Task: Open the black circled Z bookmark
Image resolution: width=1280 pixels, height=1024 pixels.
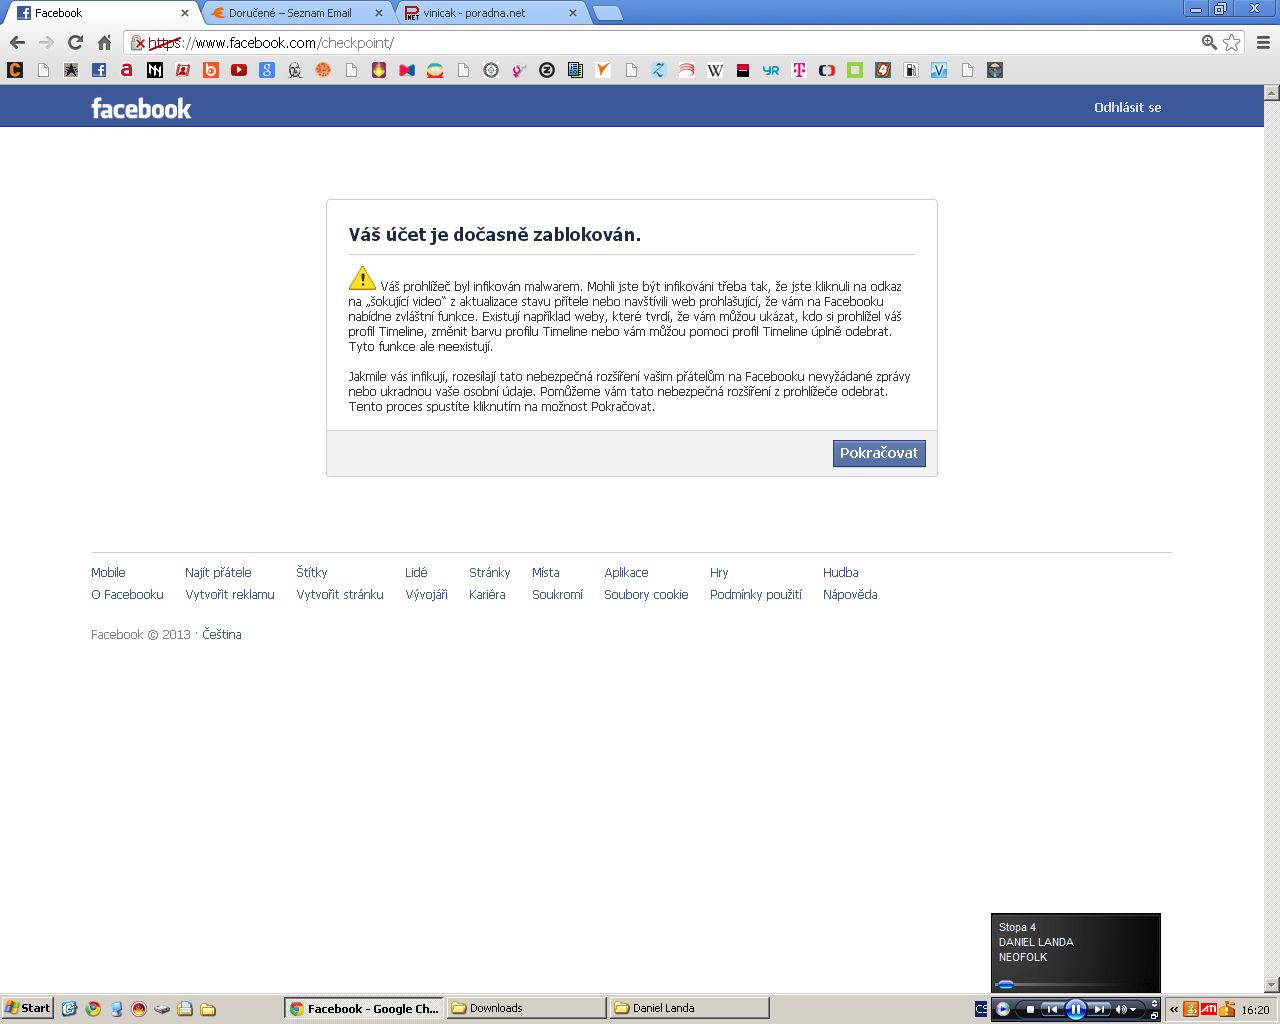Action: [547, 70]
